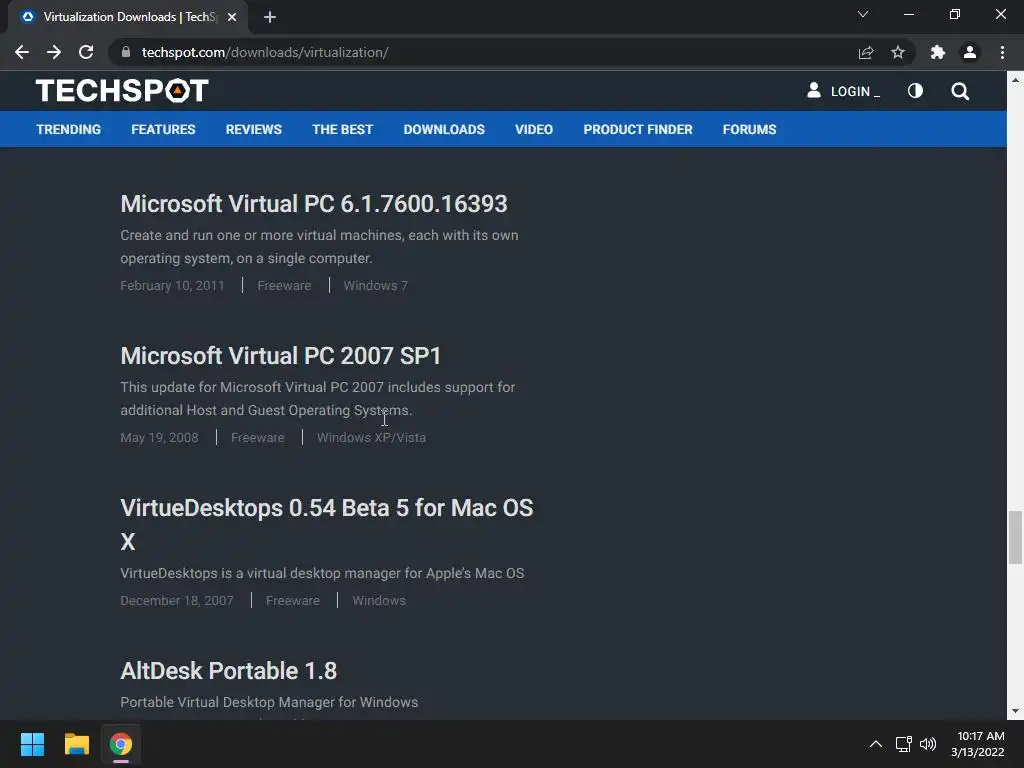
Task: Open the Chrome profile avatar icon
Action: [970, 52]
